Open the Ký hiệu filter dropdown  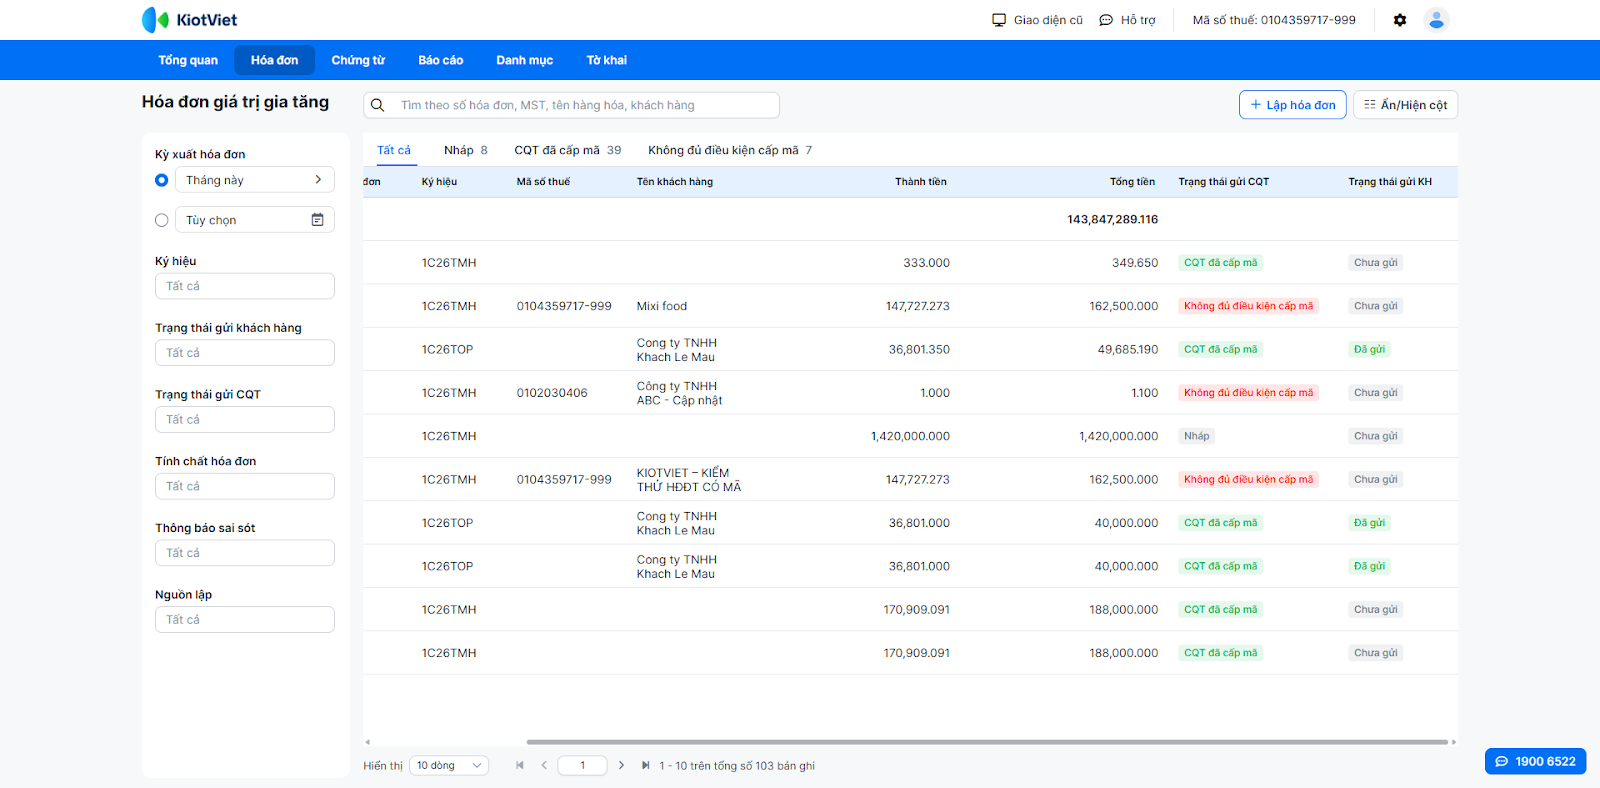245,286
